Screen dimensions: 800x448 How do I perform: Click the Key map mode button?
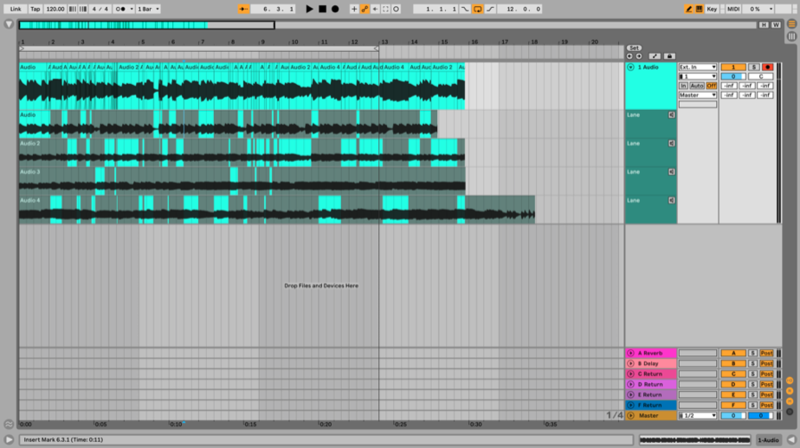coord(711,9)
